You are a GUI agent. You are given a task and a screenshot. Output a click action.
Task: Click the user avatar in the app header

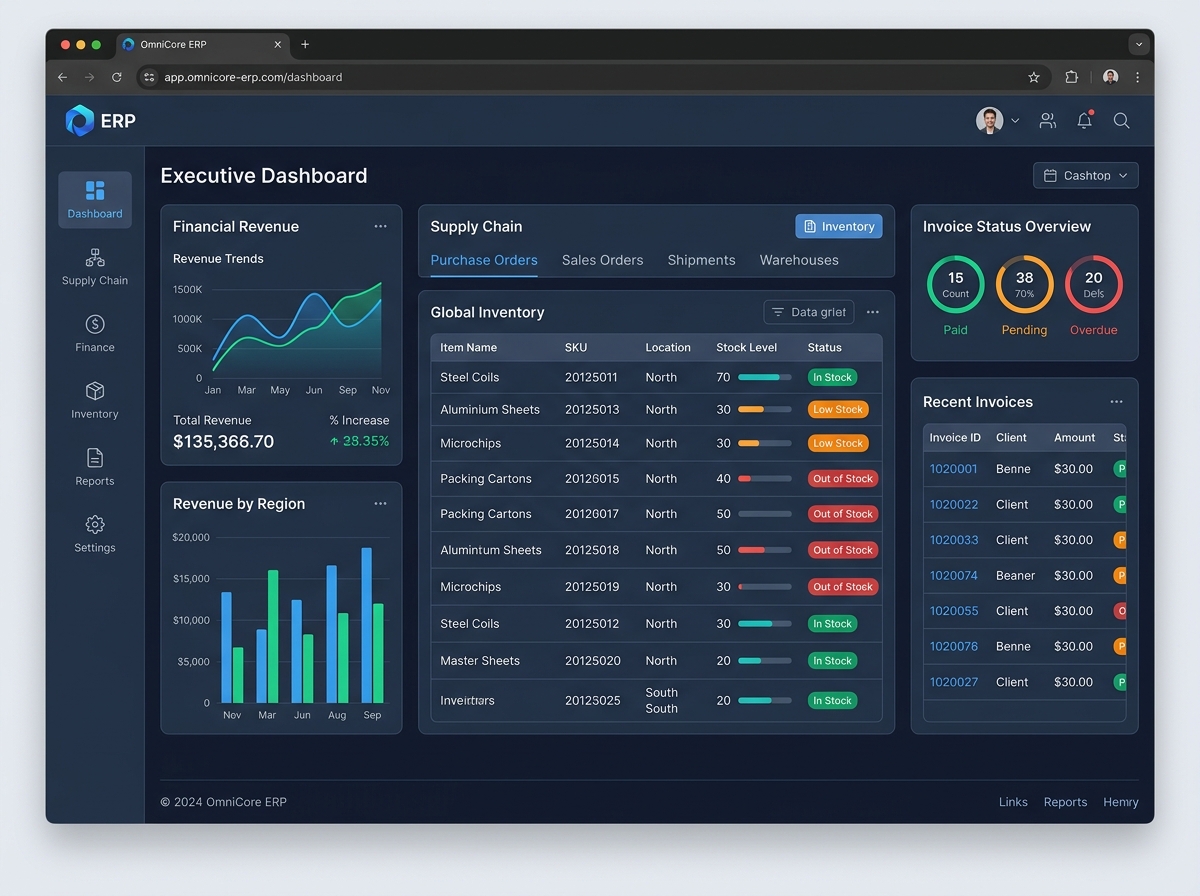click(x=989, y=121)
